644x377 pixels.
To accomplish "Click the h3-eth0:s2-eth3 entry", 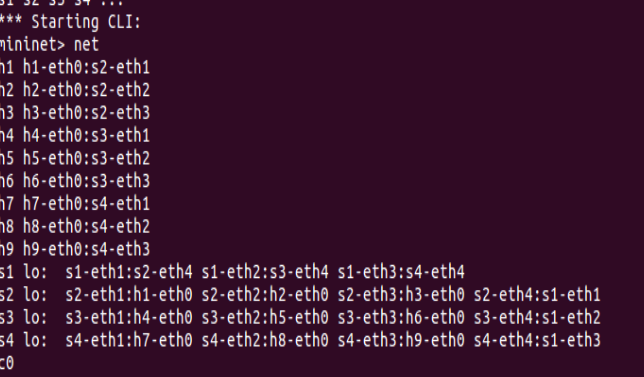I will click(87, 113).
